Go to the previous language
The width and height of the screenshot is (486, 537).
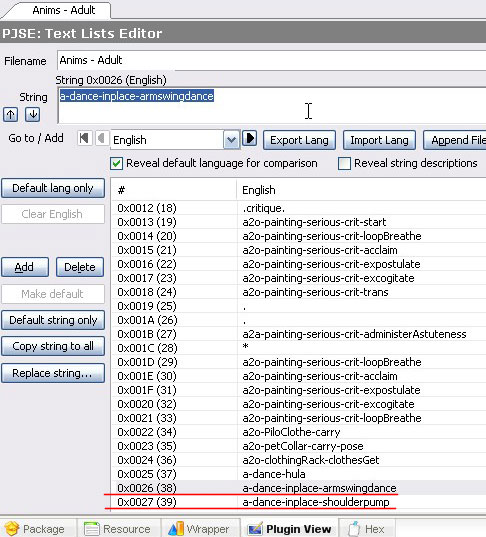click(102, 139)
